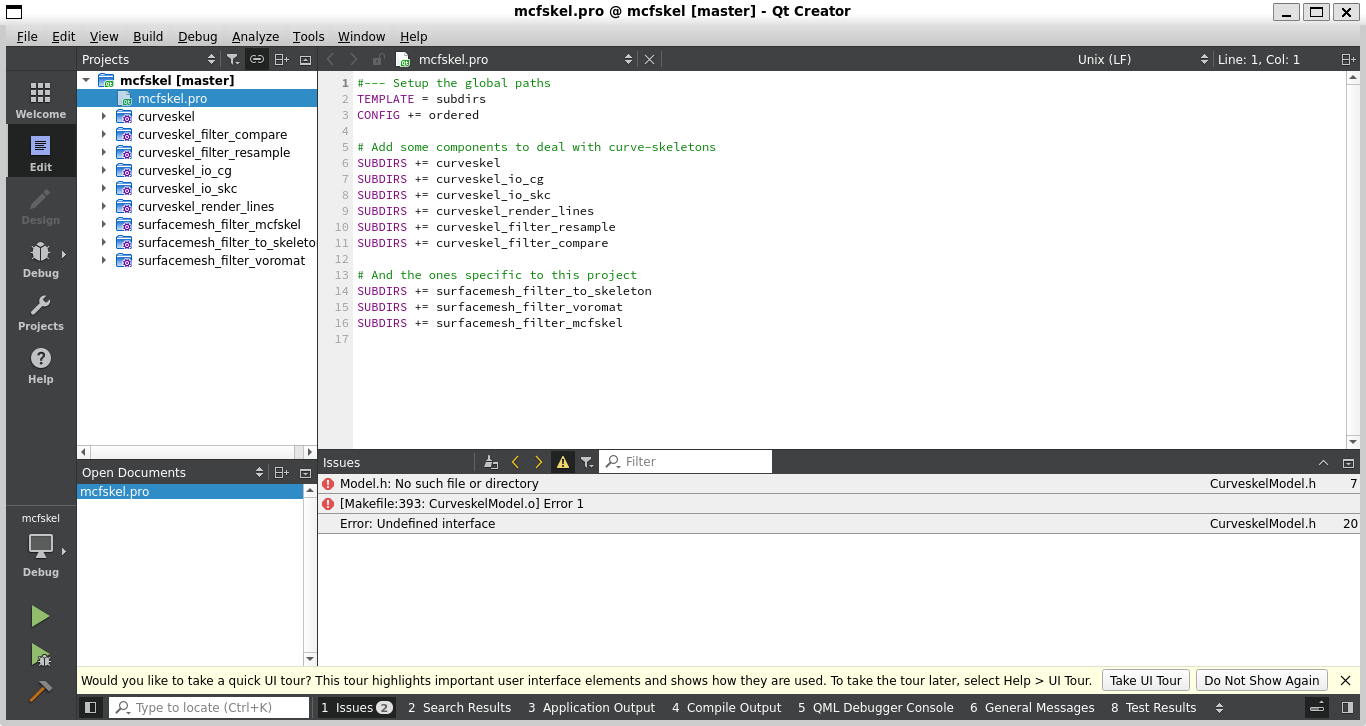
Task: Click the Type to locate field
Action: click(x=209, y=707)
